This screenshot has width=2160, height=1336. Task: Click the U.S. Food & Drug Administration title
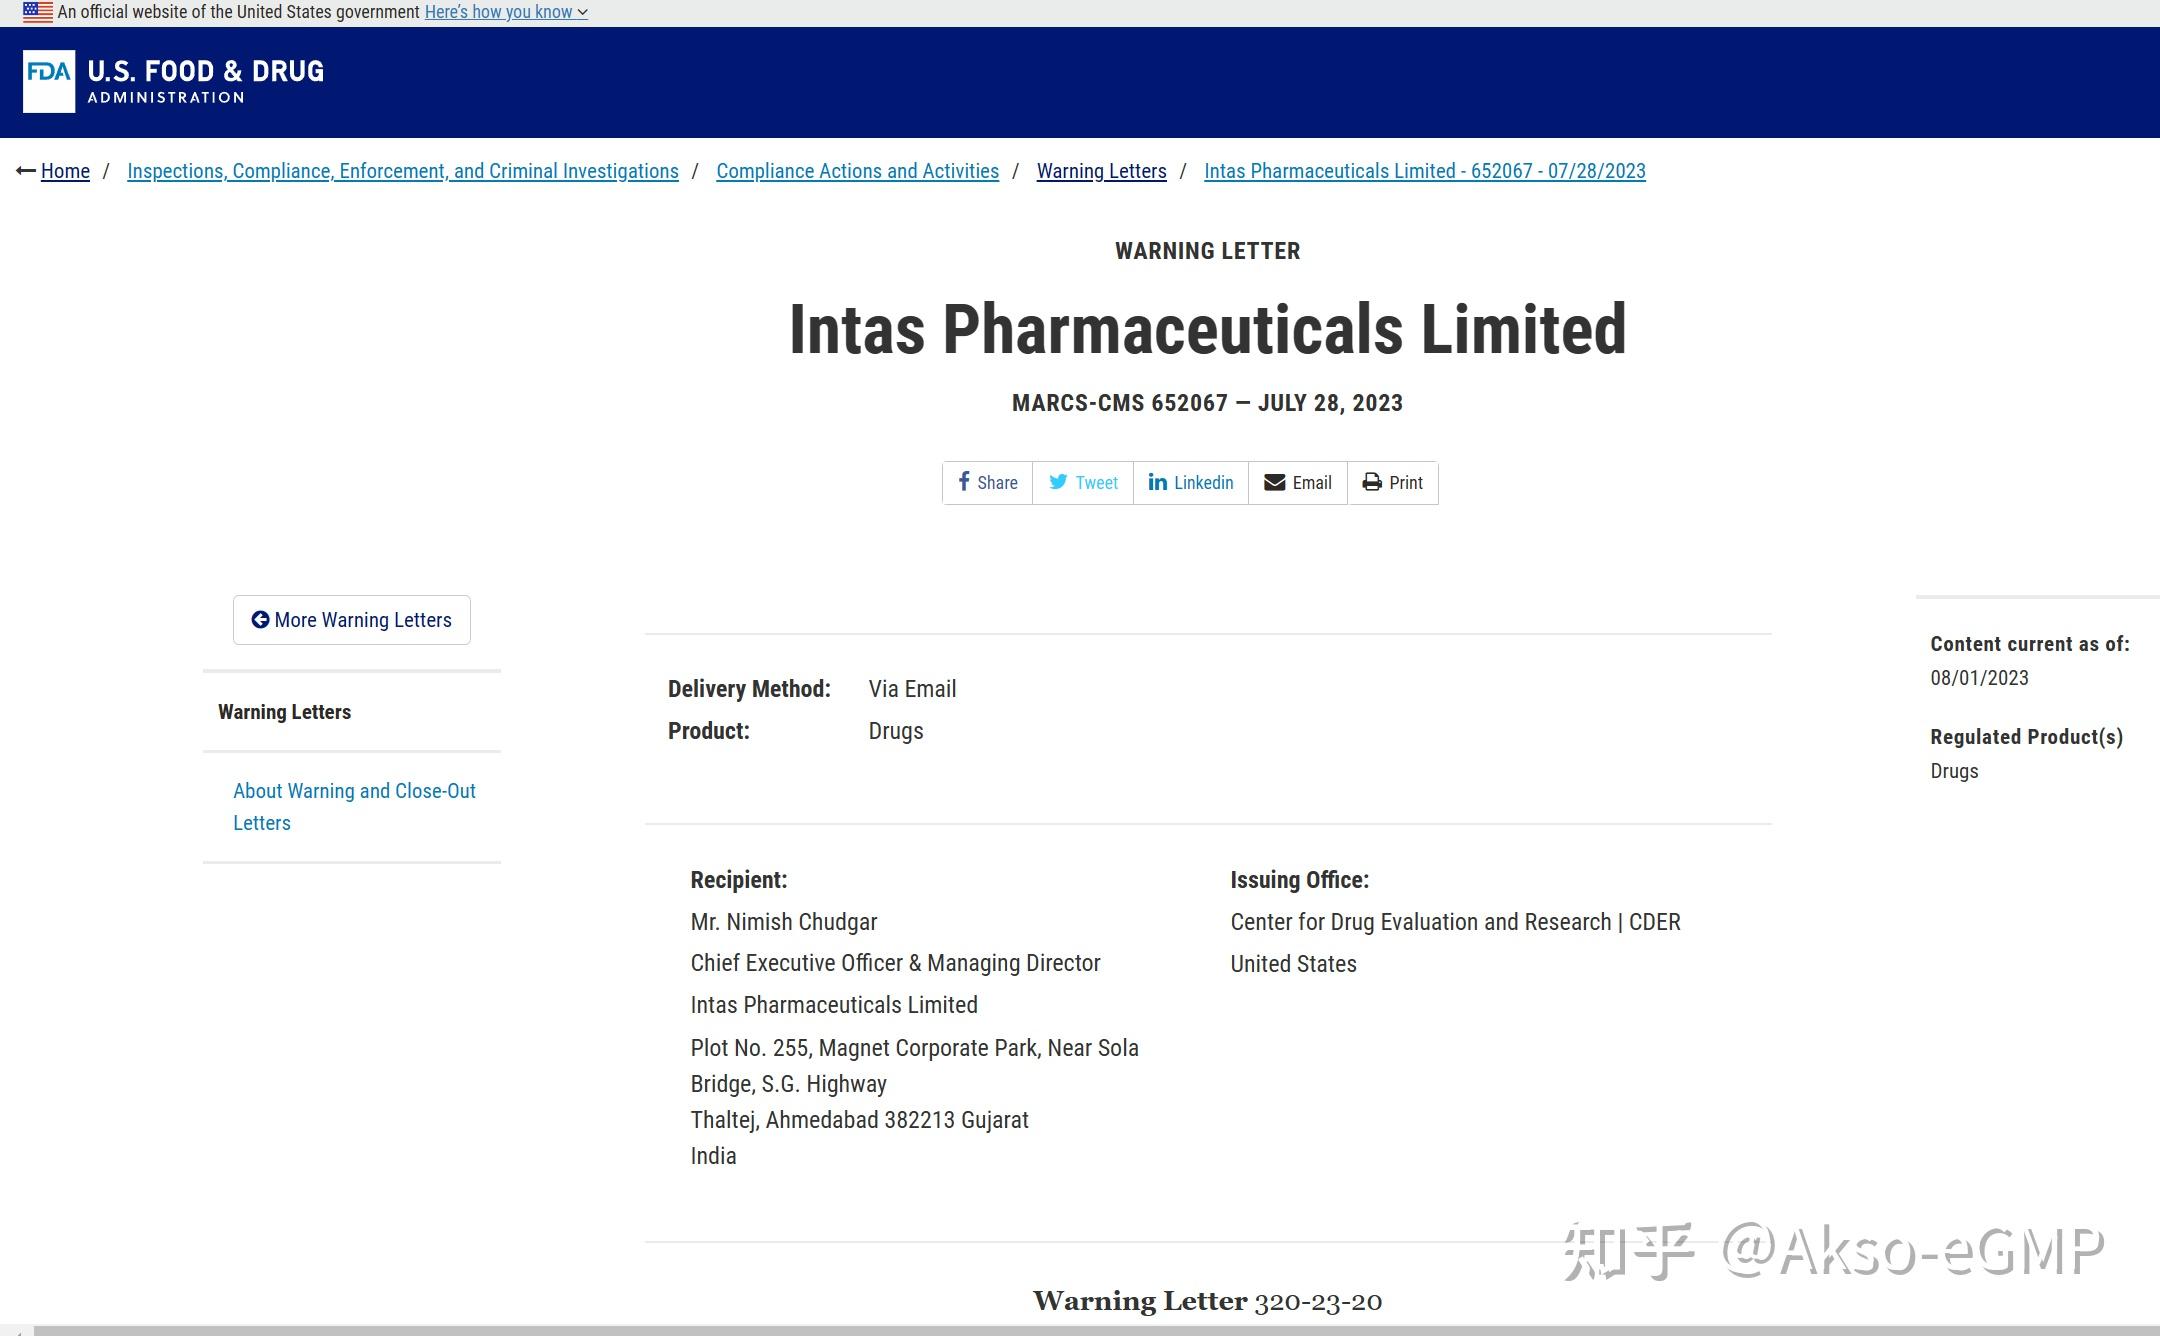click(205, 81)
